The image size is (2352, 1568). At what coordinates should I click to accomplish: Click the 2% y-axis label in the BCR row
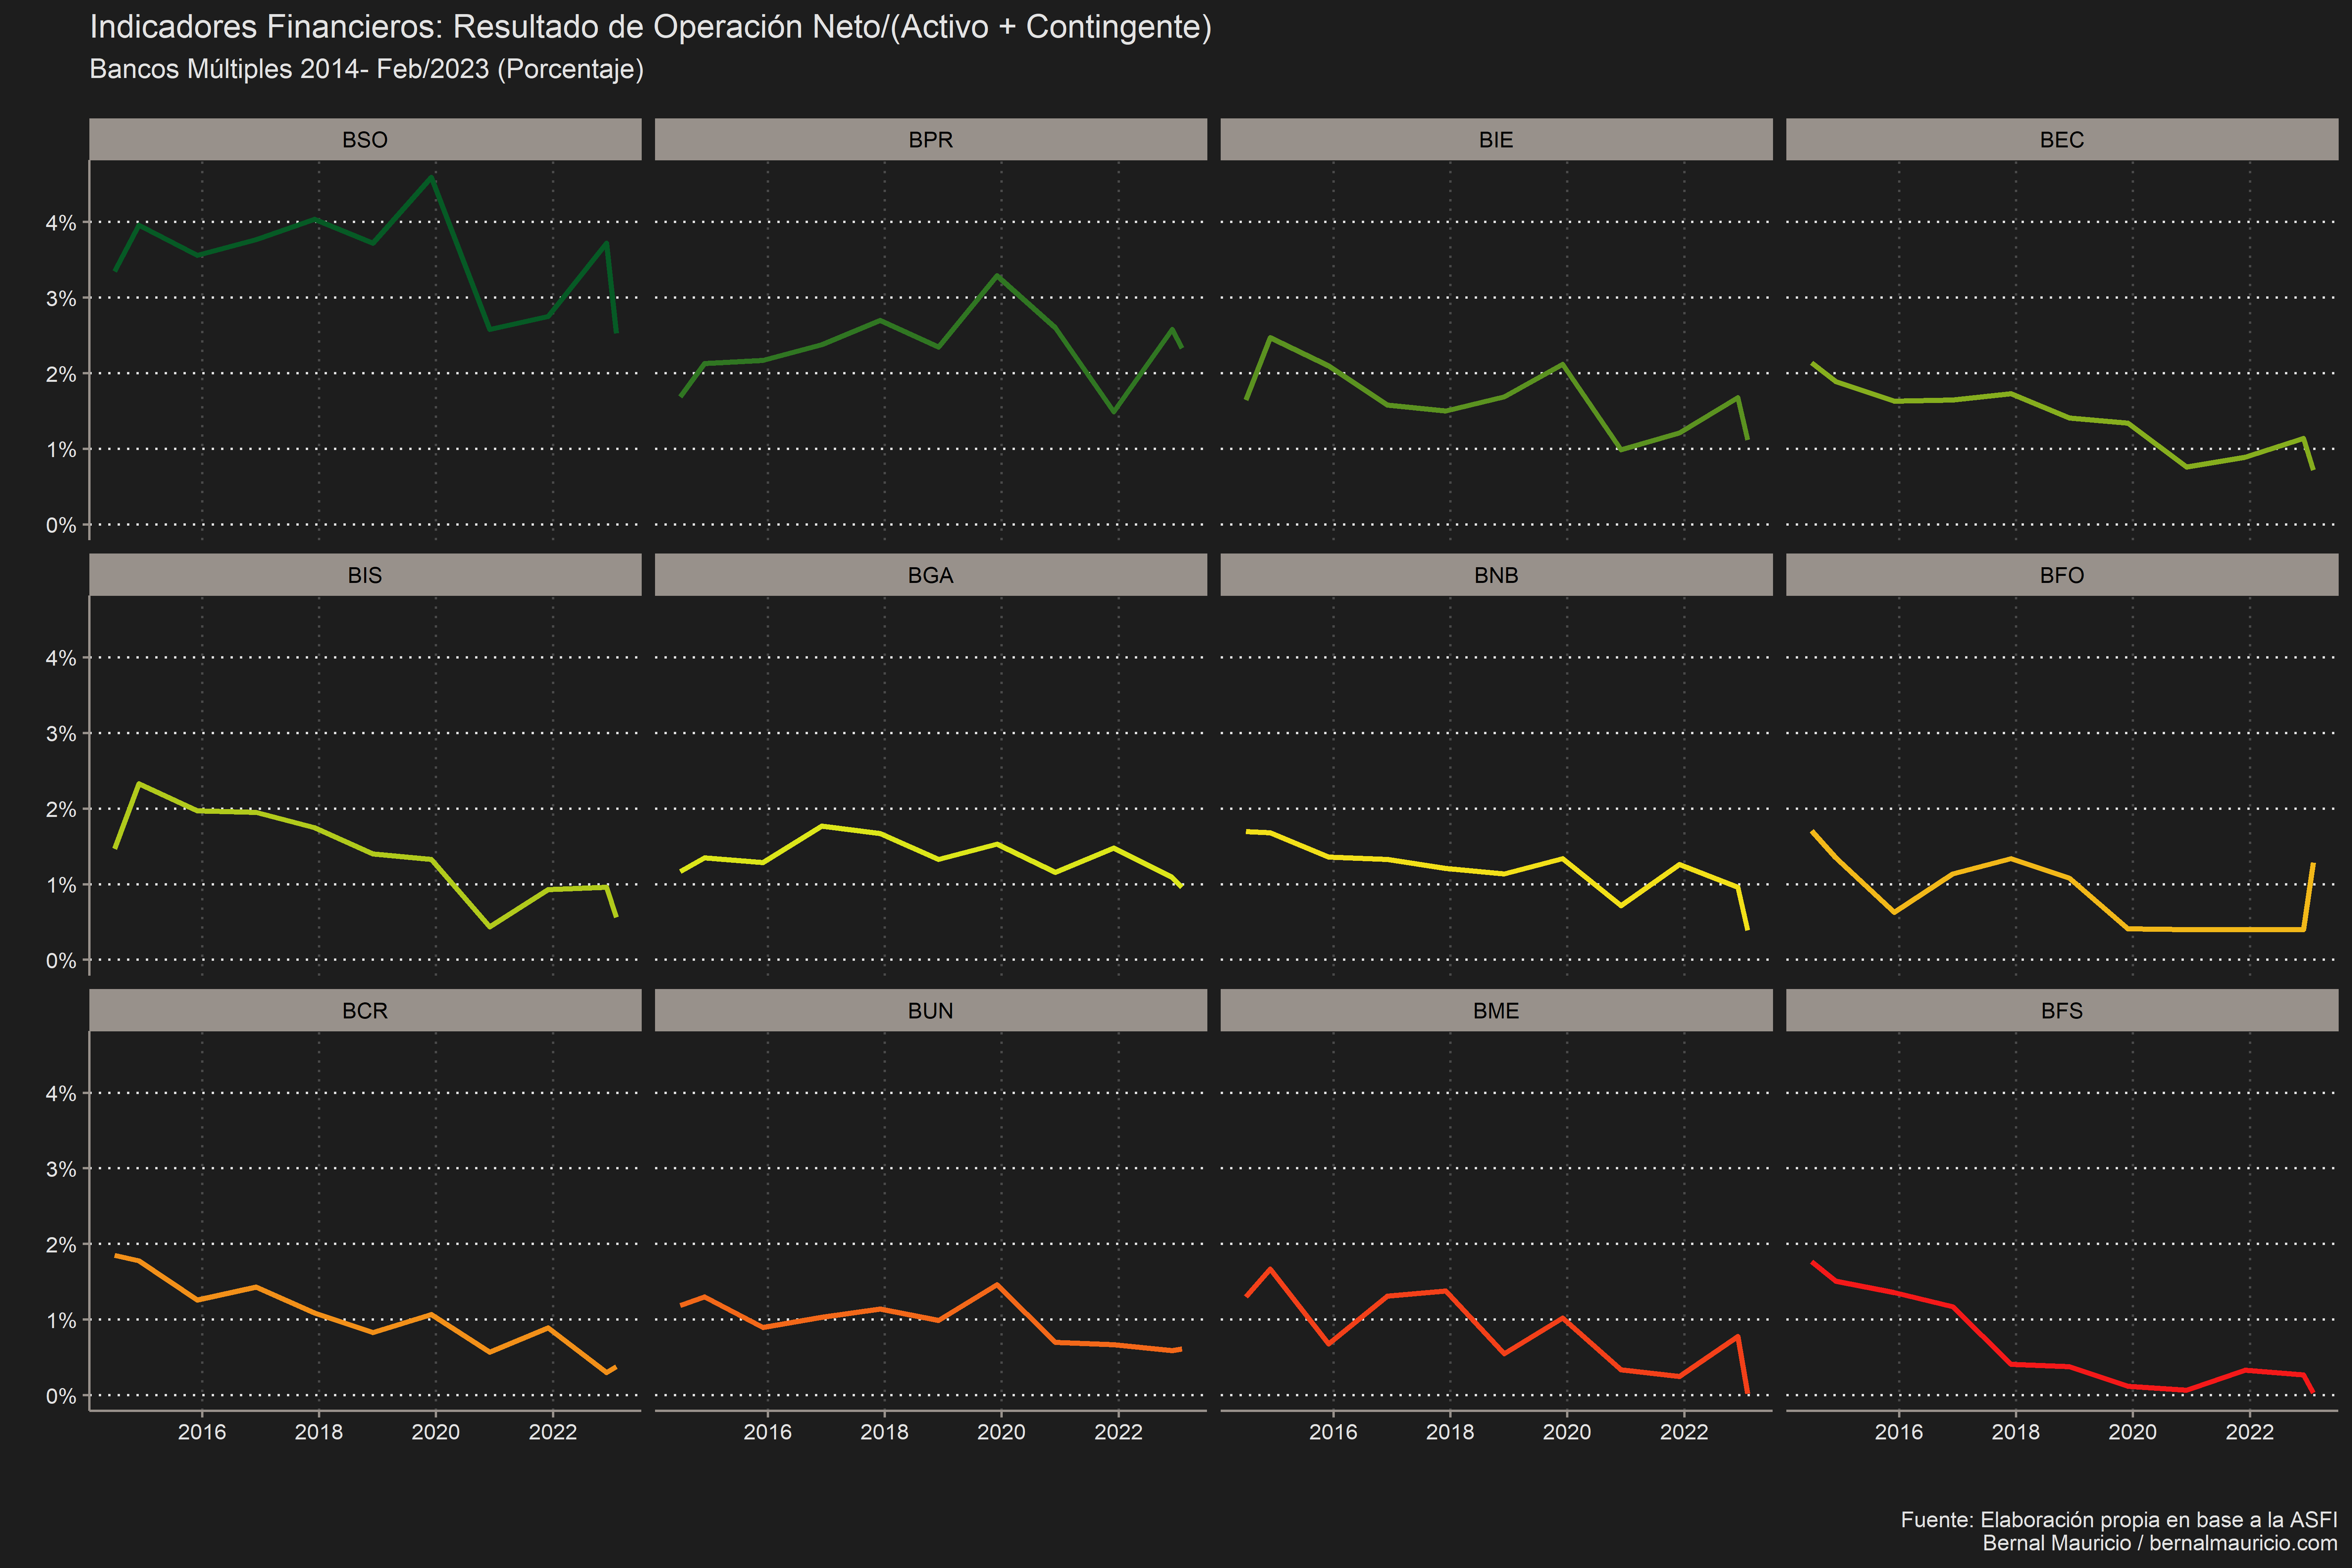click(61, 1245)
